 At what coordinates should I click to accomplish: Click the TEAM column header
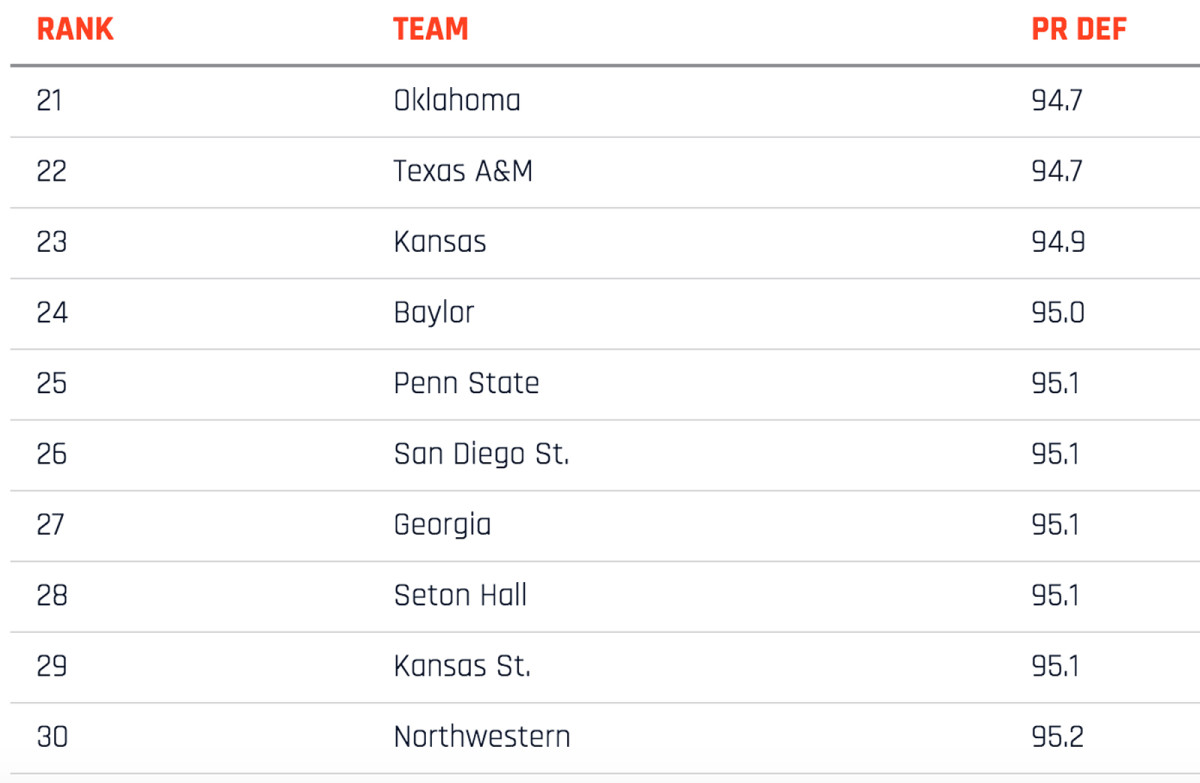pos(430,29)
